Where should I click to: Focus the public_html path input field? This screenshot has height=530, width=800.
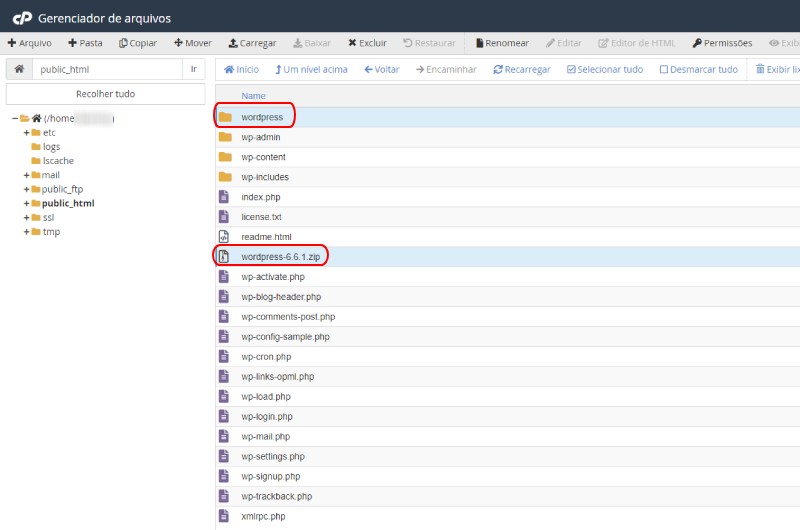click(x=107, y=69)
